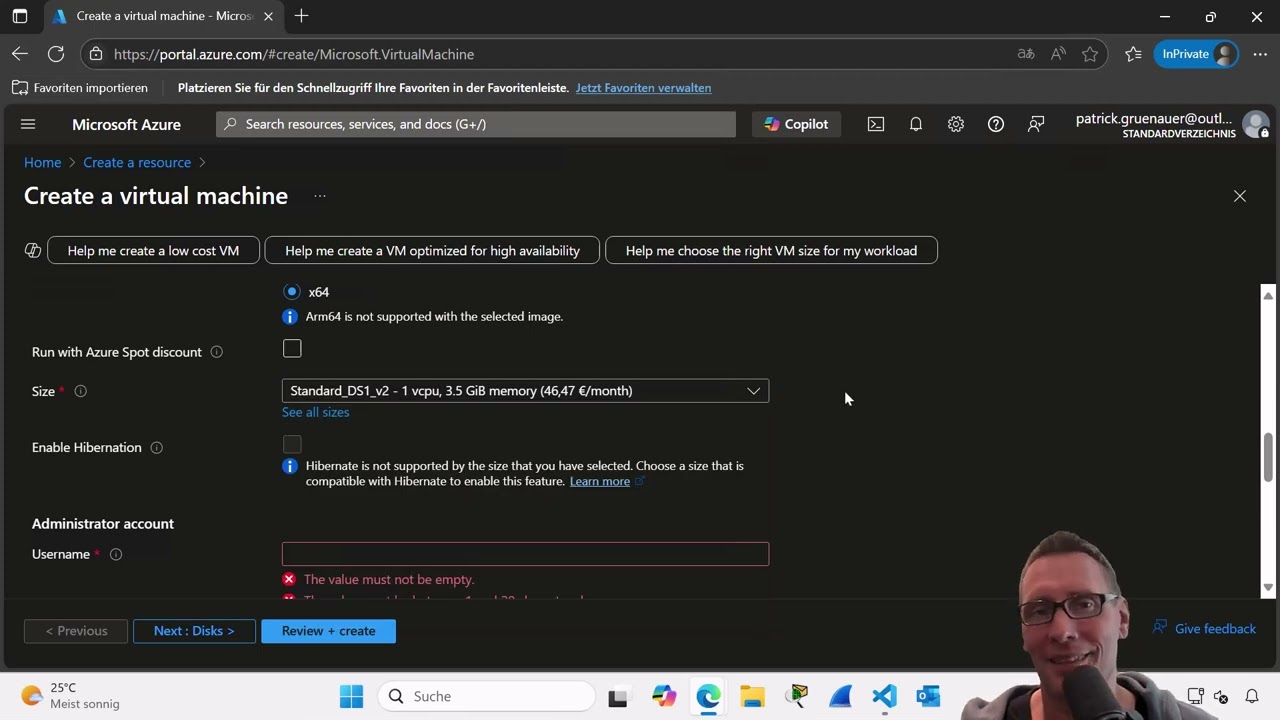
Task: Click the InPrivate profile badge
Action: (1197, 54)
